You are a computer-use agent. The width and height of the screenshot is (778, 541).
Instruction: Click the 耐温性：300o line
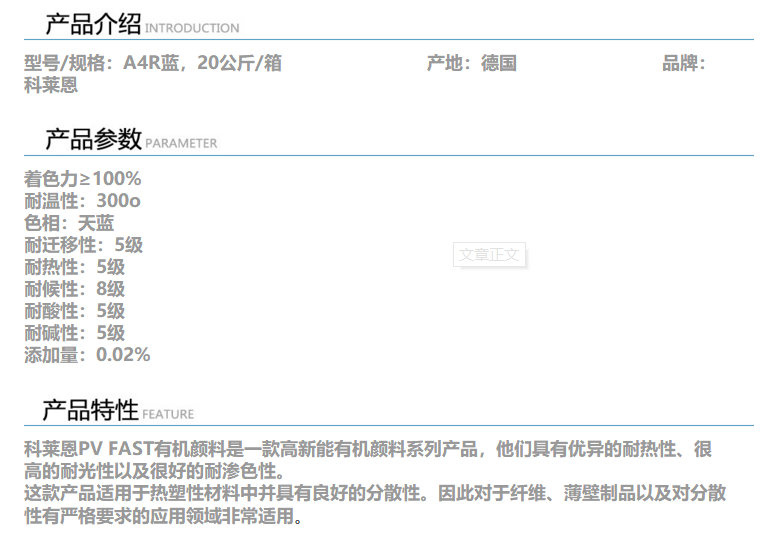(x=82, y=201)
